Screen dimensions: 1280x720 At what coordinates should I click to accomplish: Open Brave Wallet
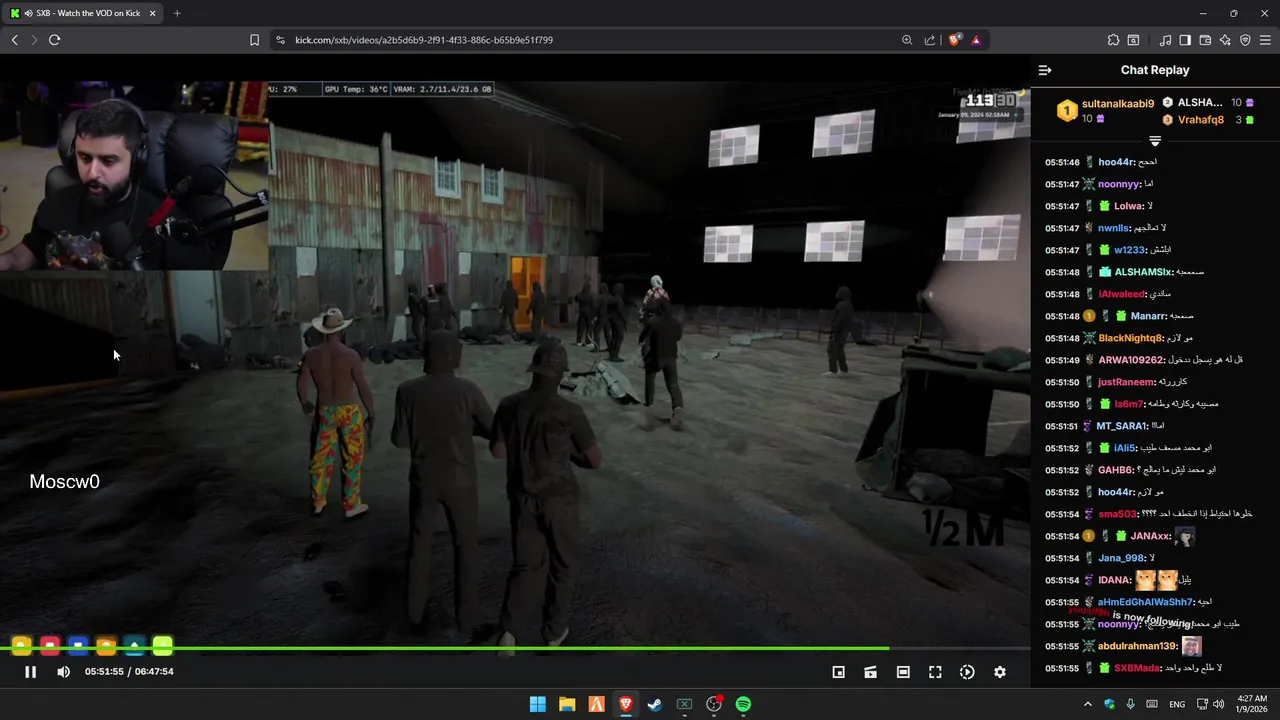point(1205,40)
